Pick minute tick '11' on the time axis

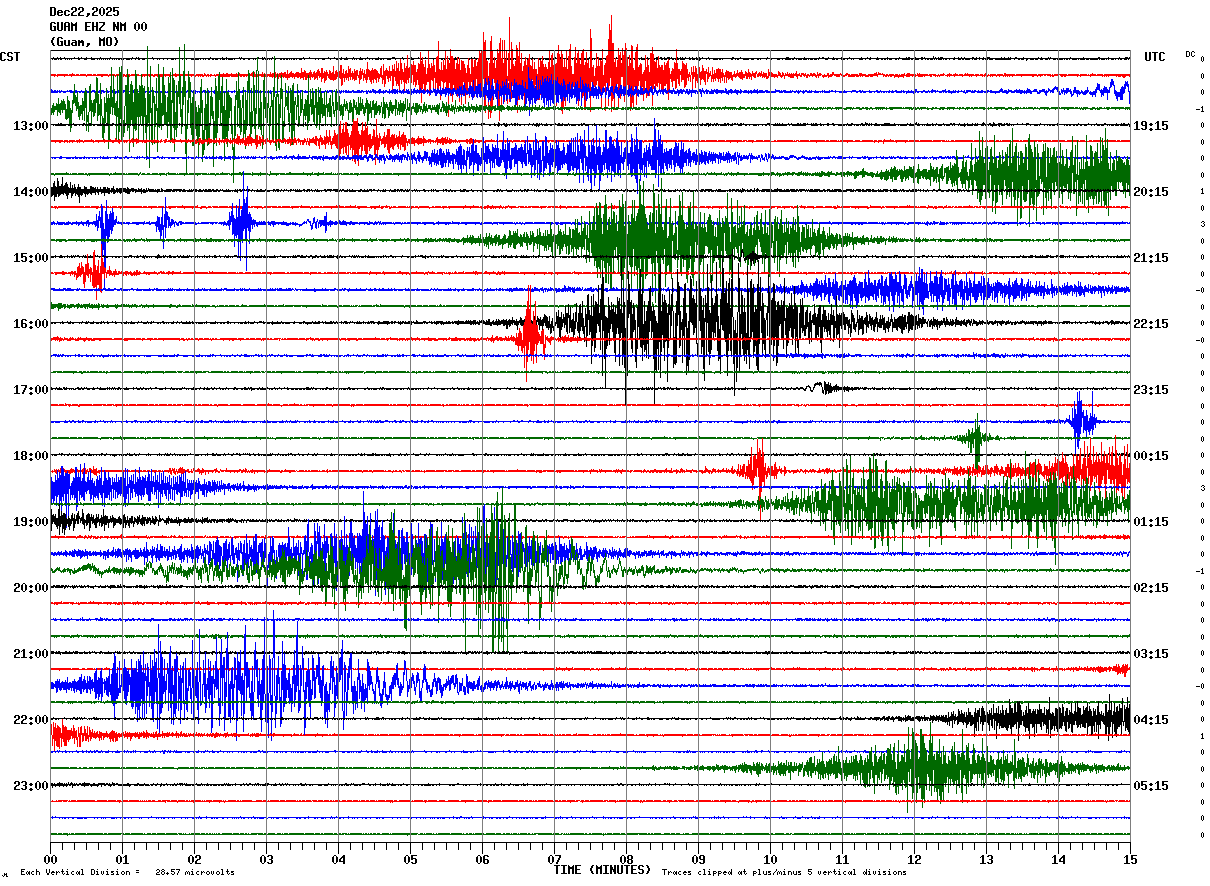click(x=843, y=860)
